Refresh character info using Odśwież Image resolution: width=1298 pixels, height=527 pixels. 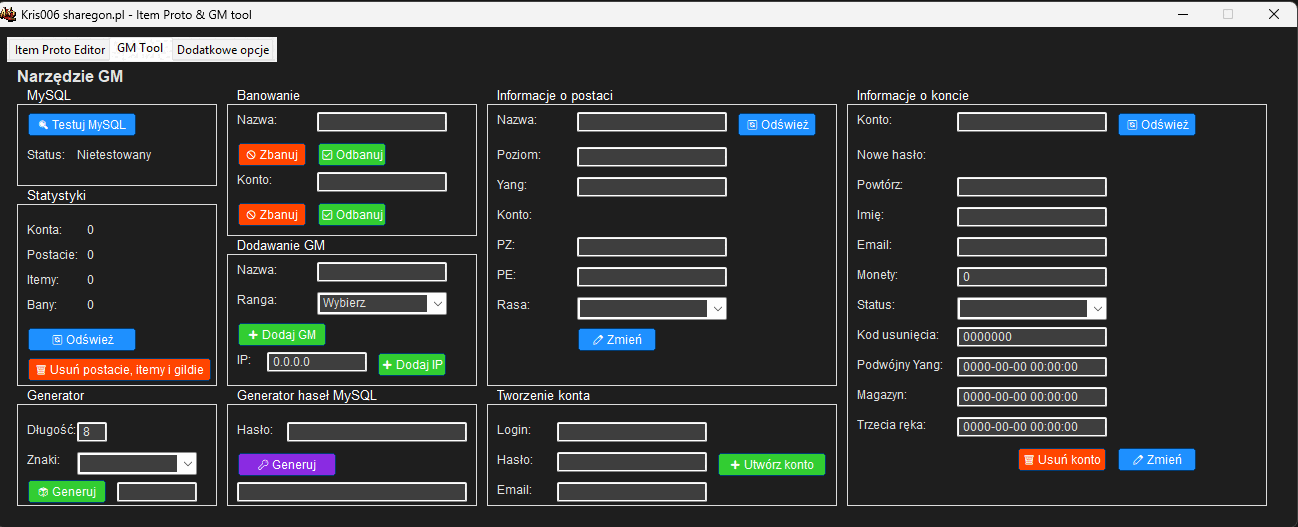[x=777, y=125]
